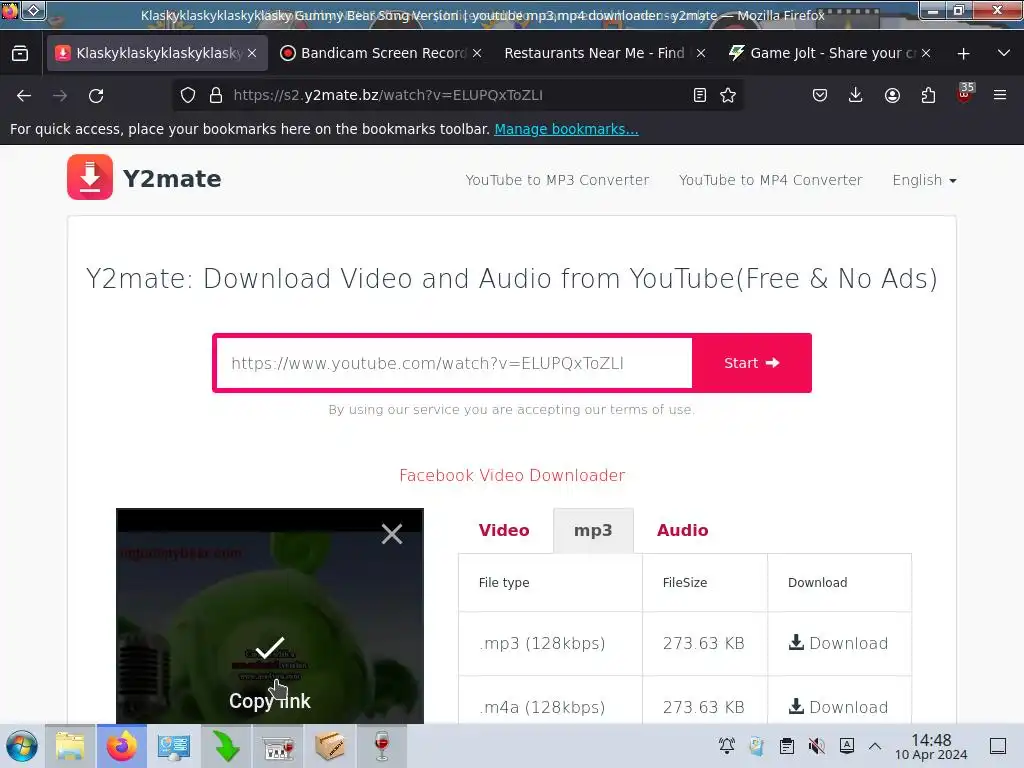The image size is (1024, 768).
Task: Switch to the Bandicam Screen Recorder tab
Action: 382,53
